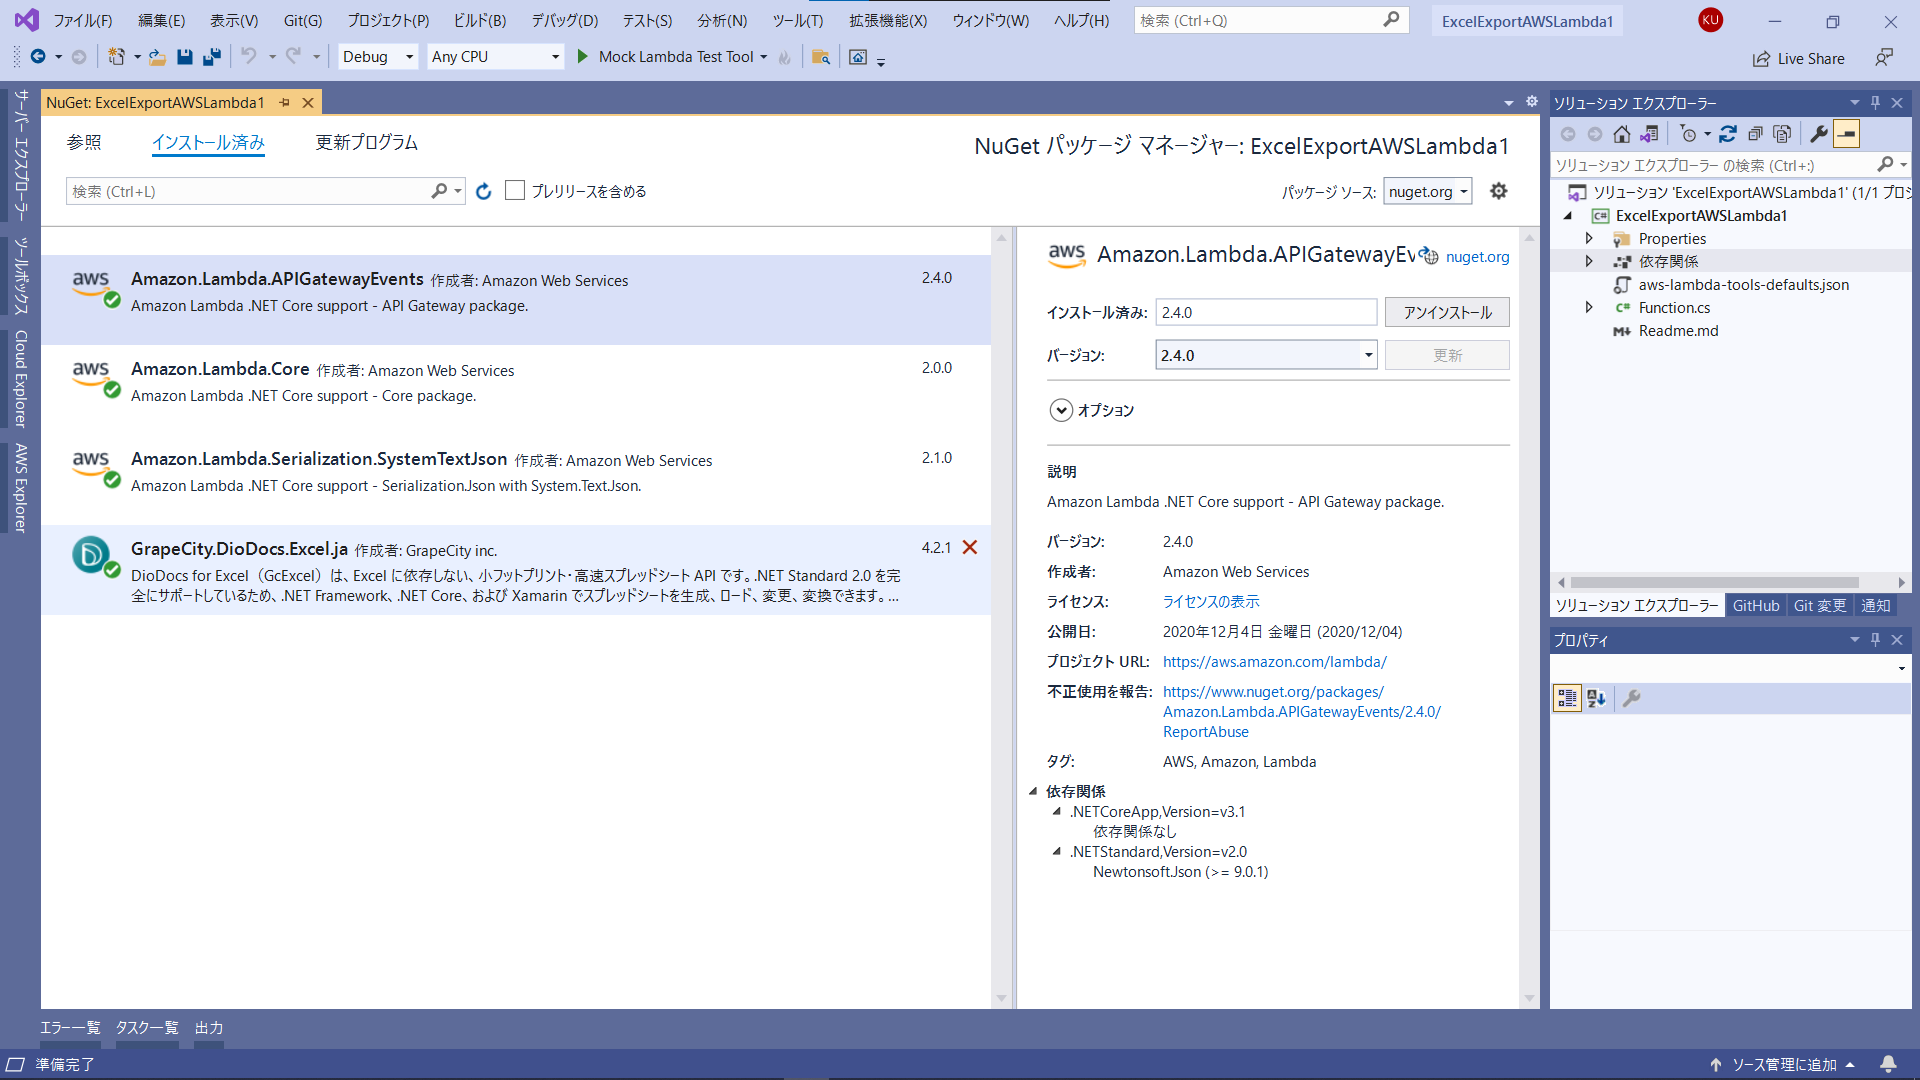Click the Save All toolbar icon

211,57
